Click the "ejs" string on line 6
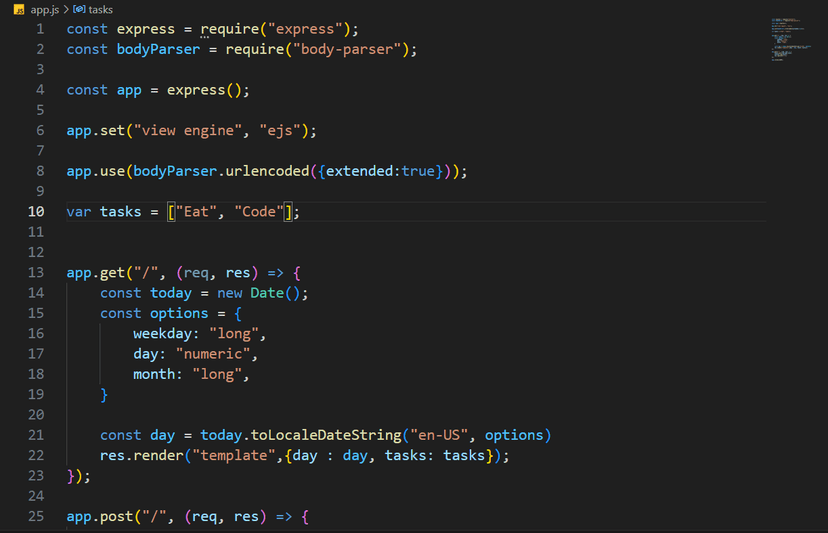Image resolution: width=828 pixels, height=533 pixels. pos(280,130)
